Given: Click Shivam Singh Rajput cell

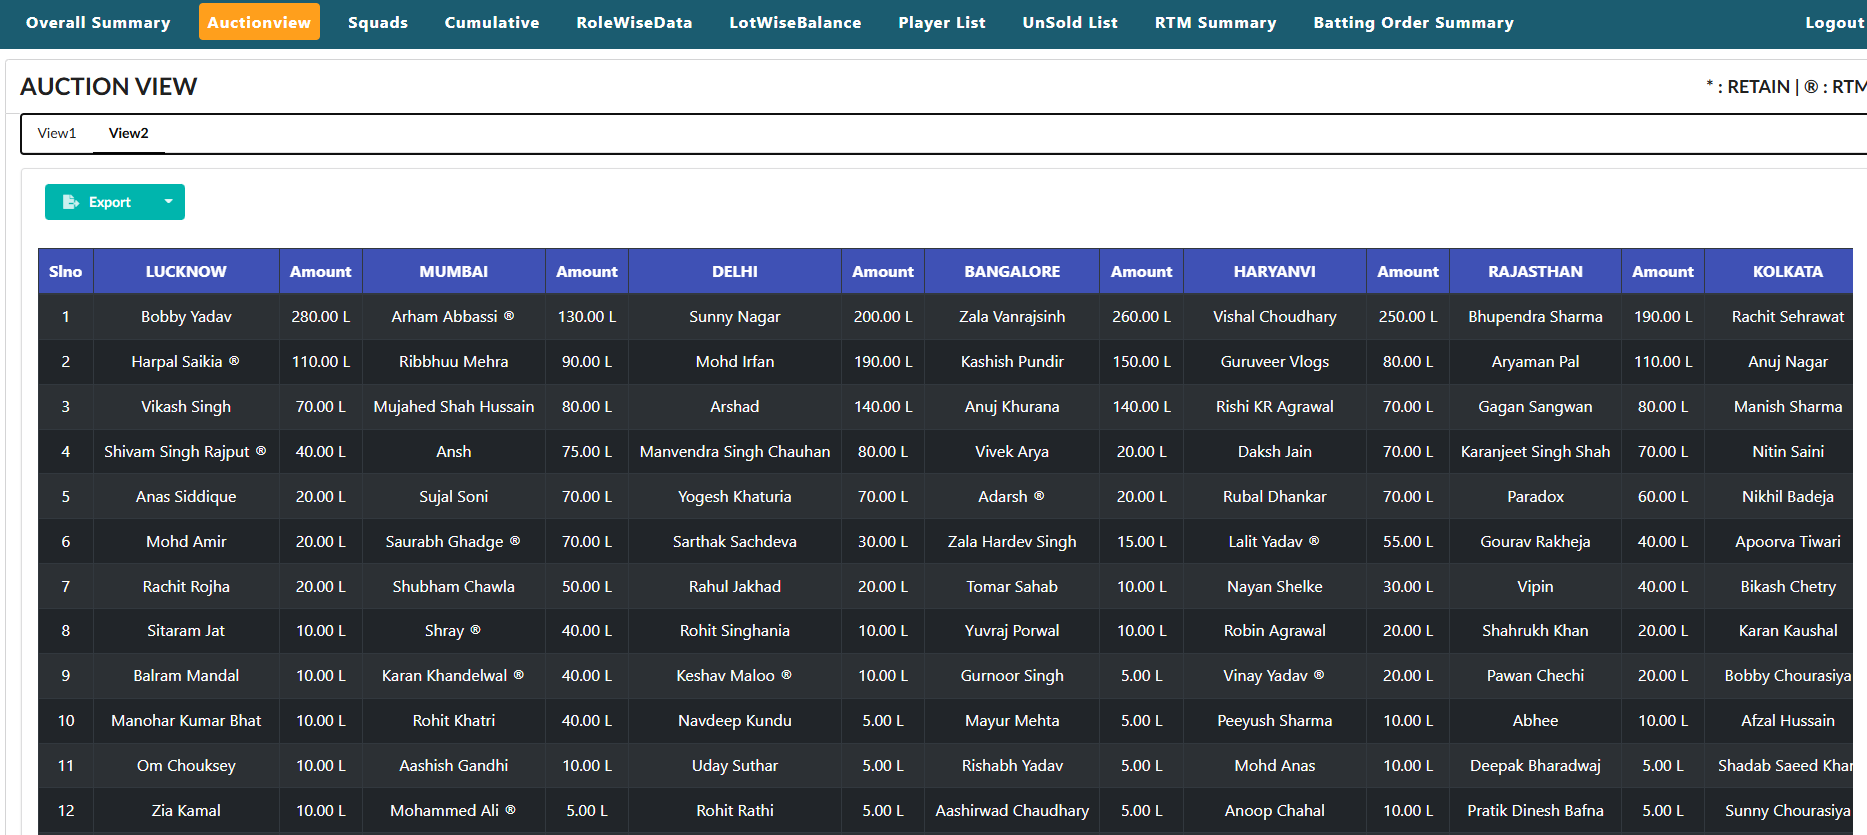Looking at the screenshot, I should (x=186, y=451).
